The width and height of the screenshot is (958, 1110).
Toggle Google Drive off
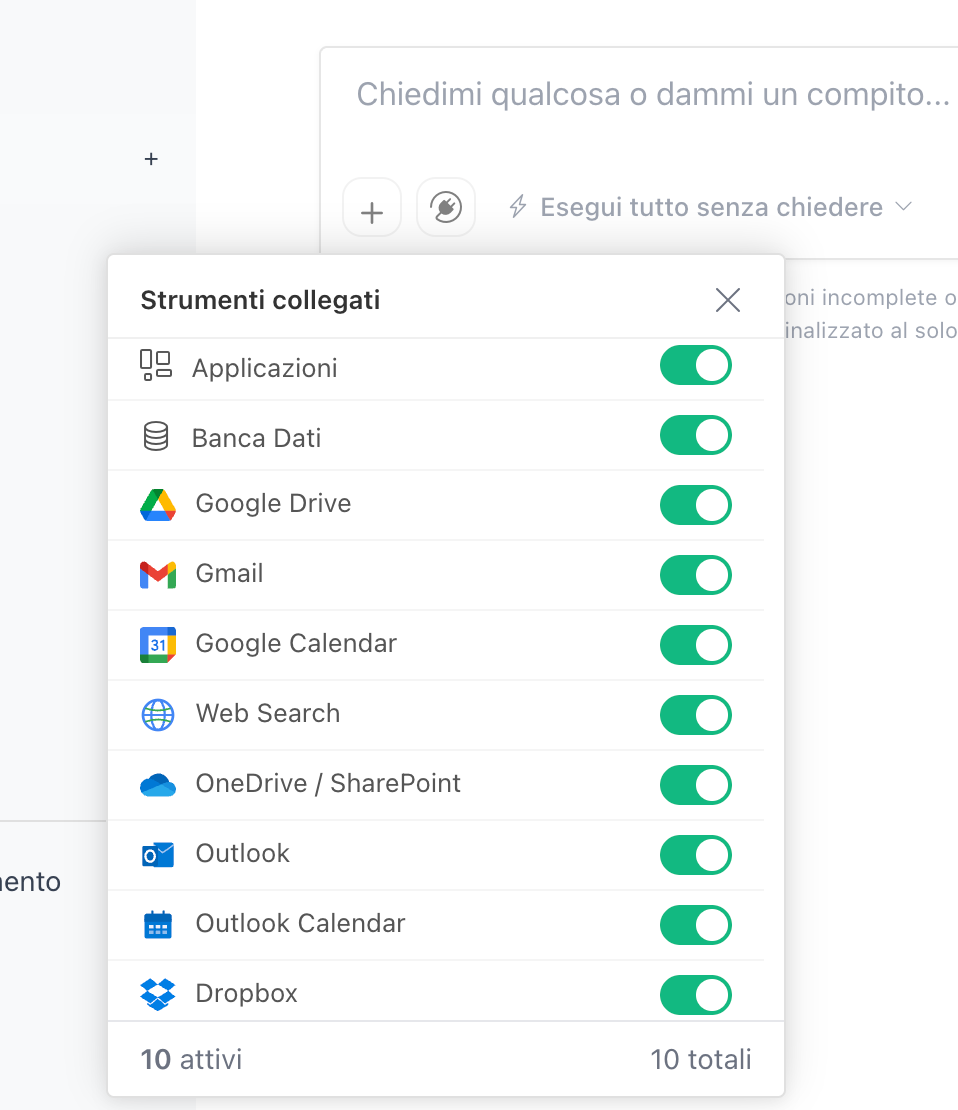(696, 505)
